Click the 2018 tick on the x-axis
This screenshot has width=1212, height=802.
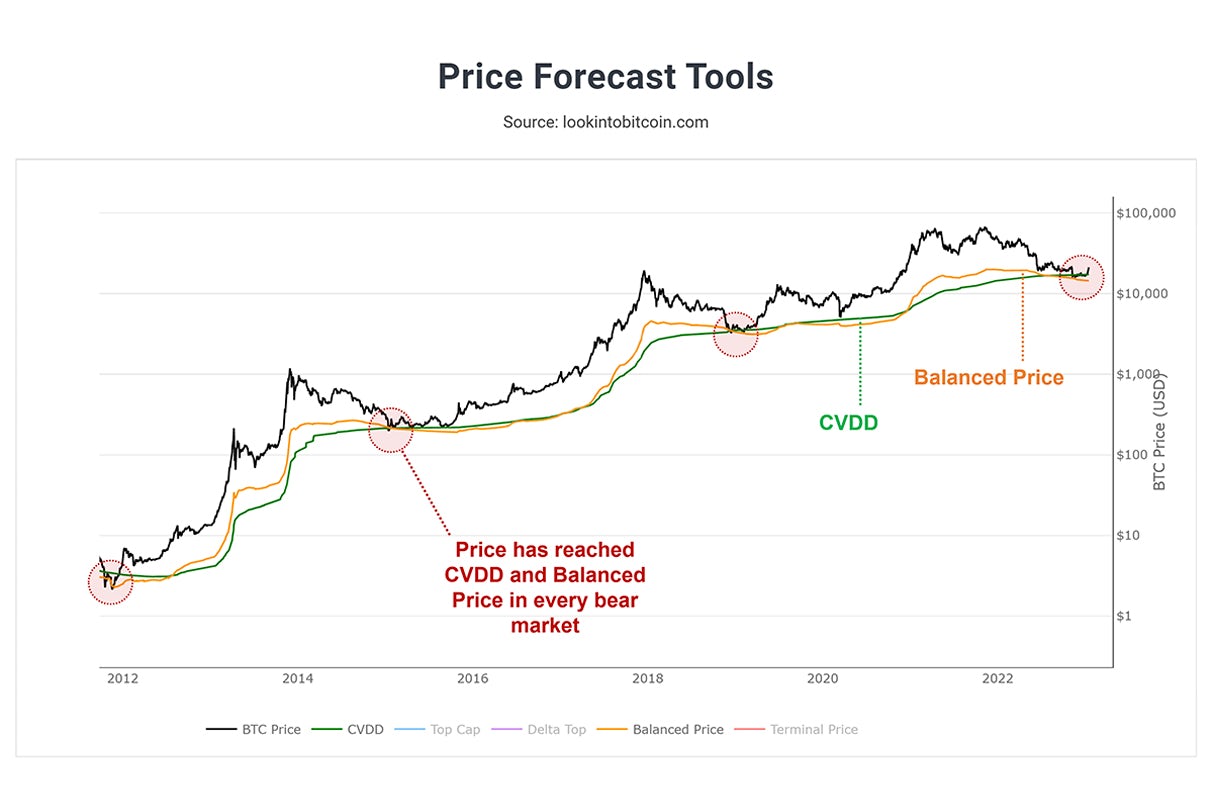tap(647, 679)
